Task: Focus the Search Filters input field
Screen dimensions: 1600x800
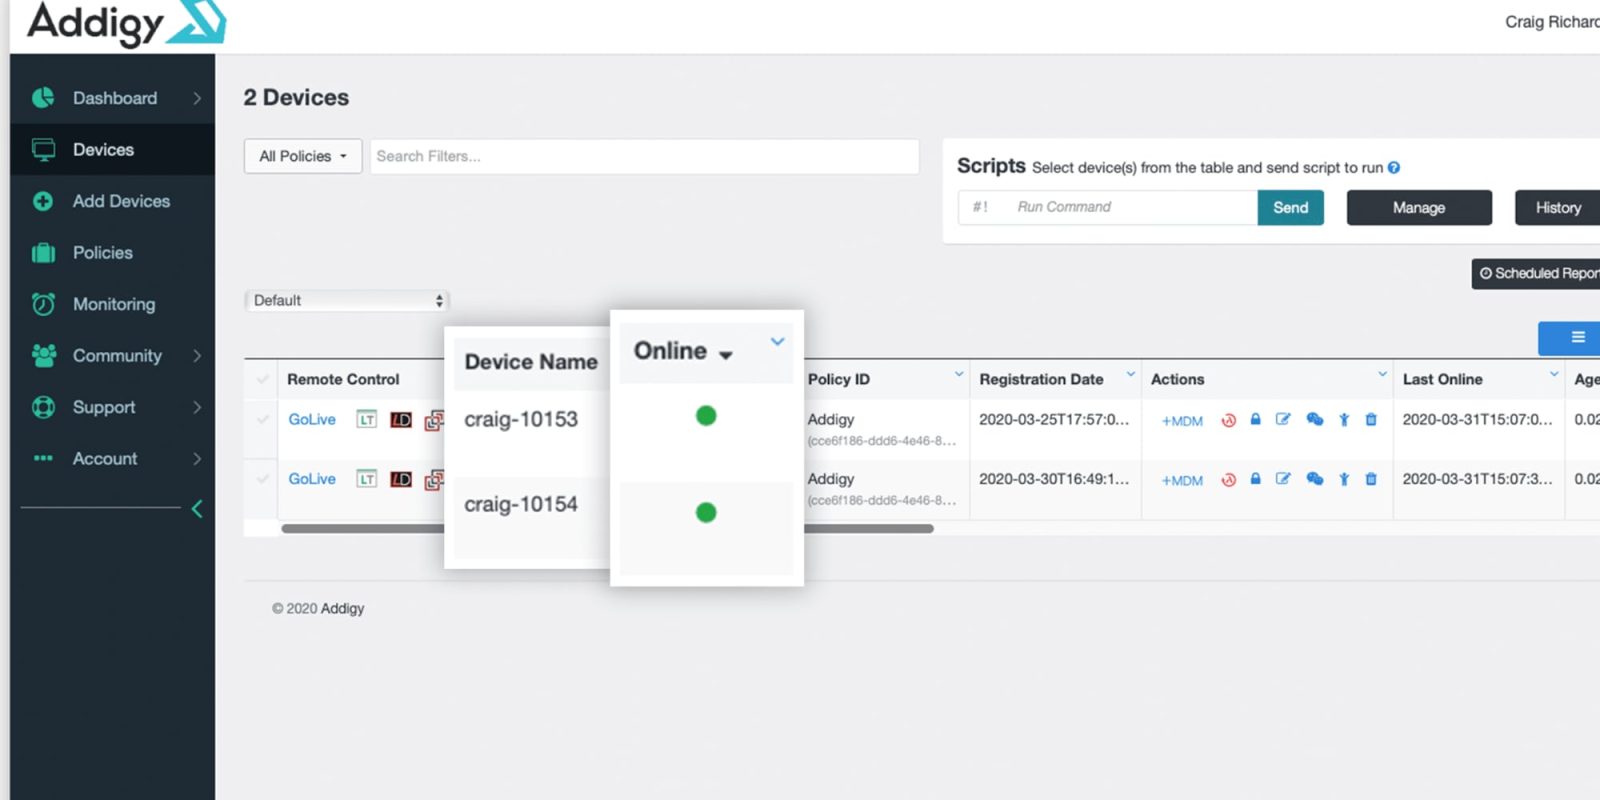Action: click(x=644, y=156)
